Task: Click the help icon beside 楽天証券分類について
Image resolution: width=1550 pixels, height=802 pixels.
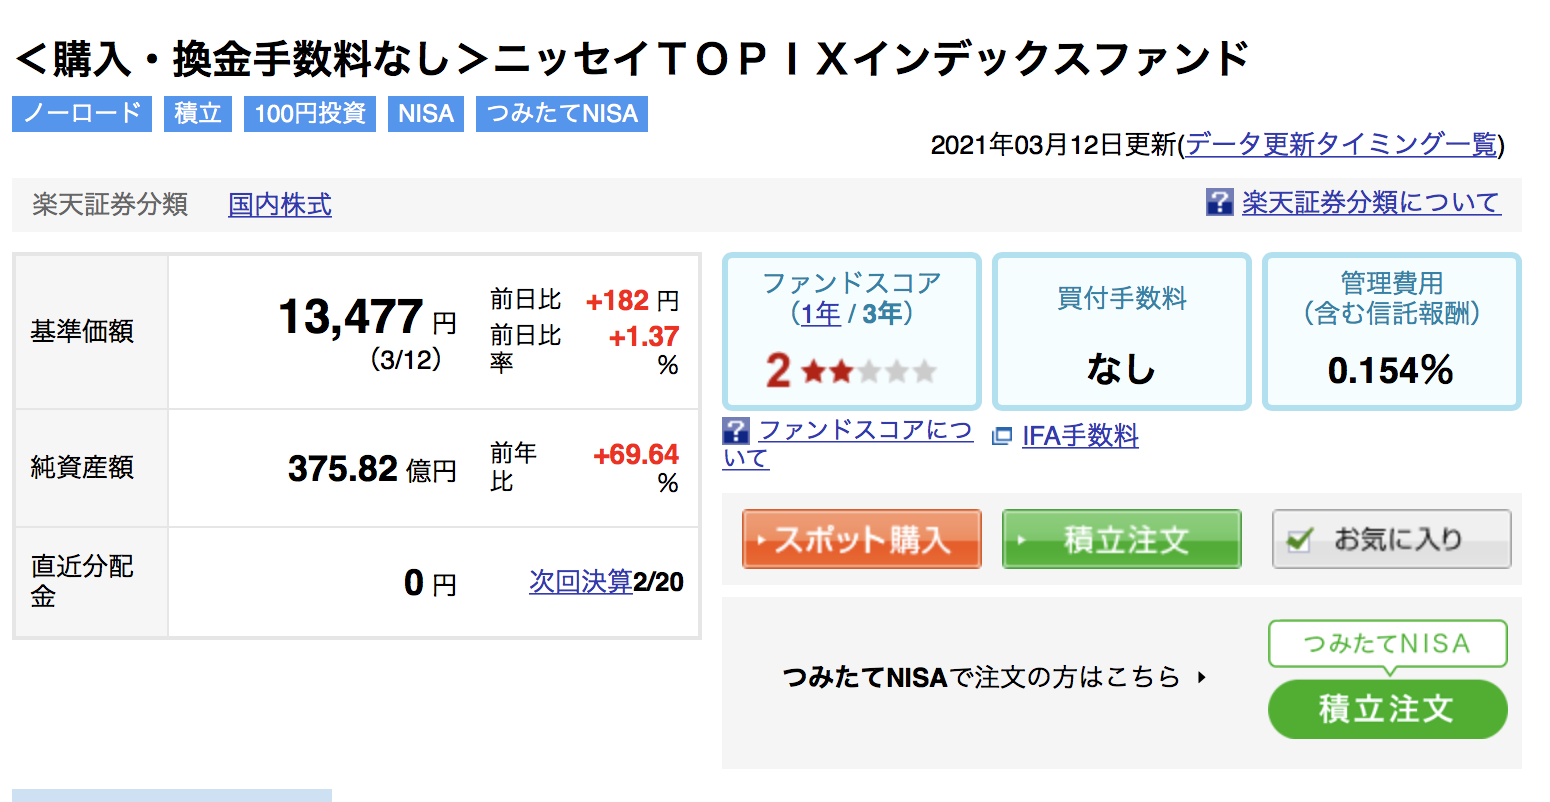Action: click(1219, 202)
